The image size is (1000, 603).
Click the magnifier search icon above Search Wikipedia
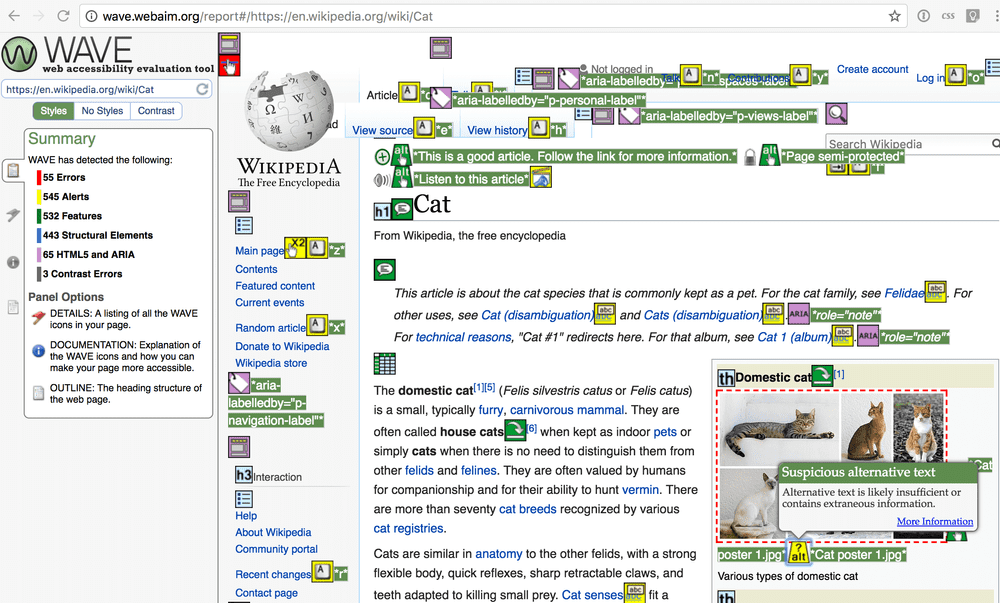click(x=837, y=114)
